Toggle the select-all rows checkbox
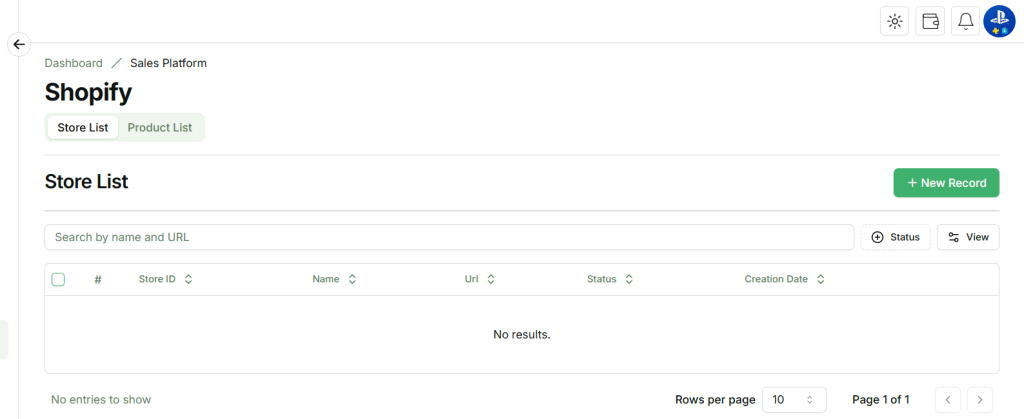1024x419 pixels. click(x=58, y=280)
